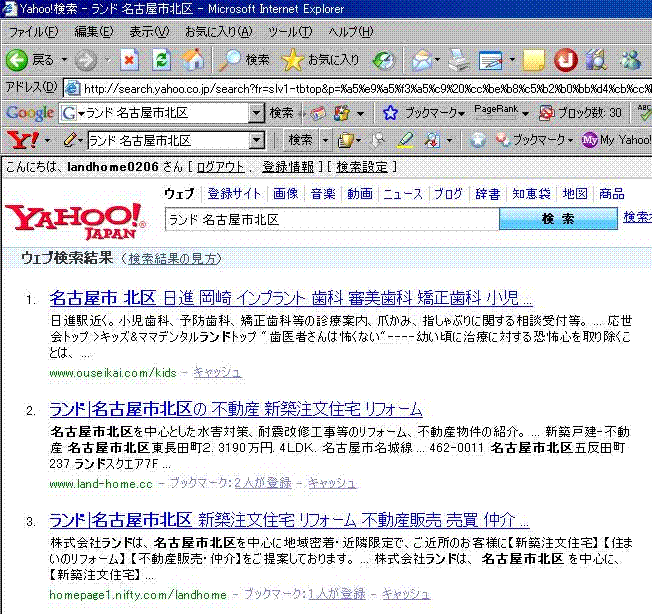Click the Mail envelope icon
The height and width of the screenshot is (614, 652).
[x=422, y=61]
